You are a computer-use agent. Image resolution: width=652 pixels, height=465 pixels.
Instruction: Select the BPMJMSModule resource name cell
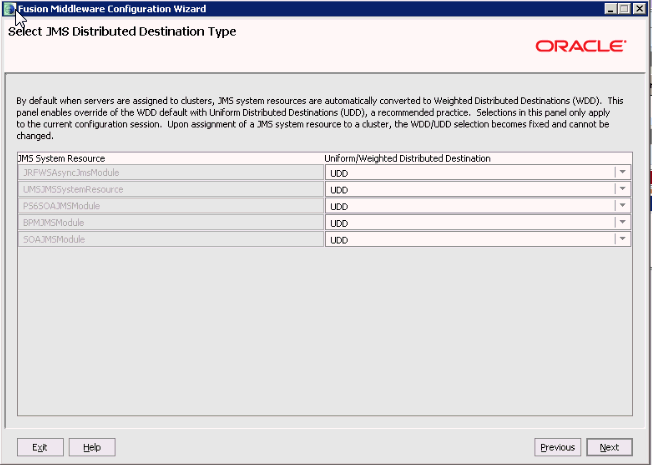click(170, 222)
